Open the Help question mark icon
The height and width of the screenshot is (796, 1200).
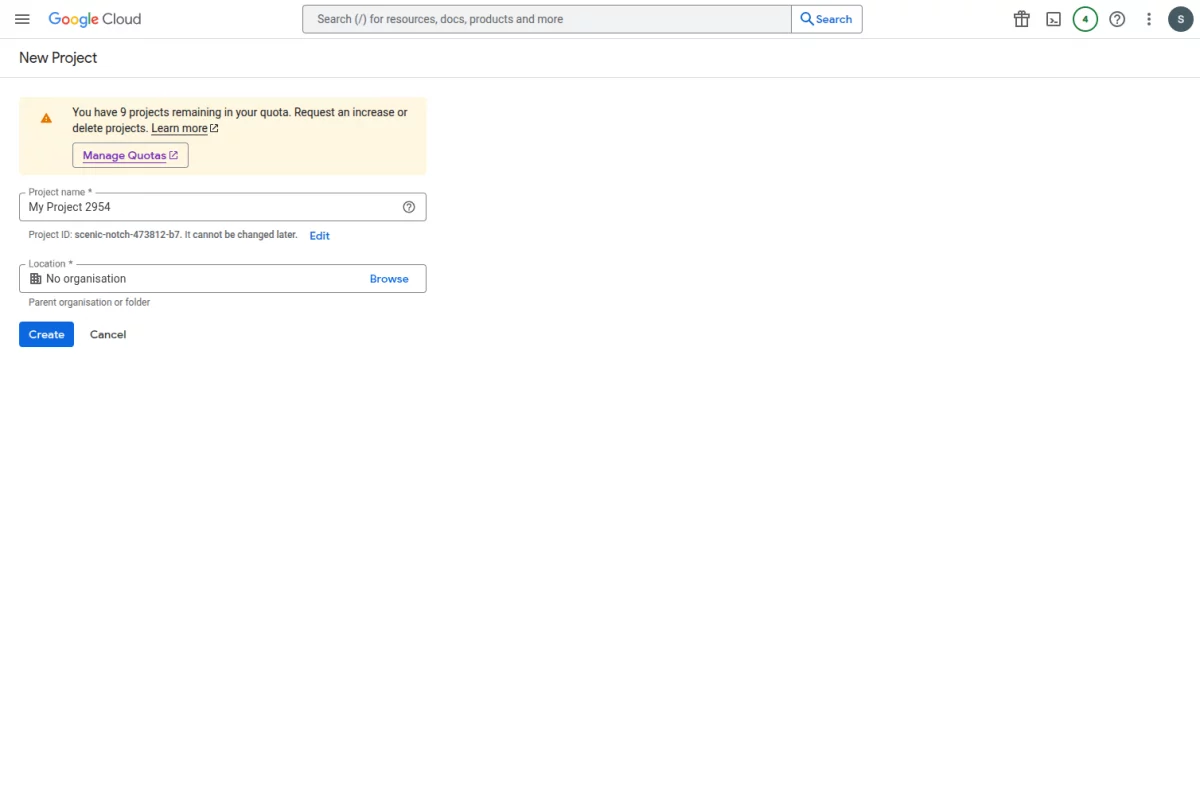coord(1117,18)
